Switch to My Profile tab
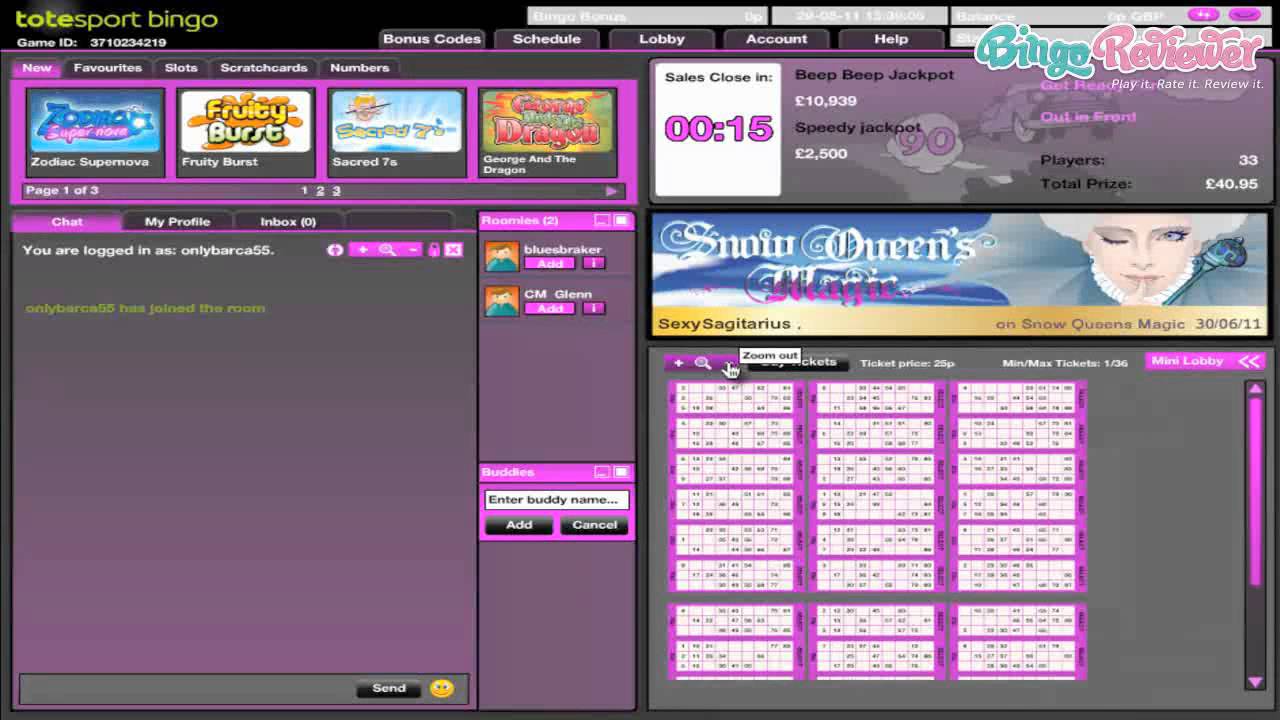This screenshot has height=720, width=1280. click(177, 222)
